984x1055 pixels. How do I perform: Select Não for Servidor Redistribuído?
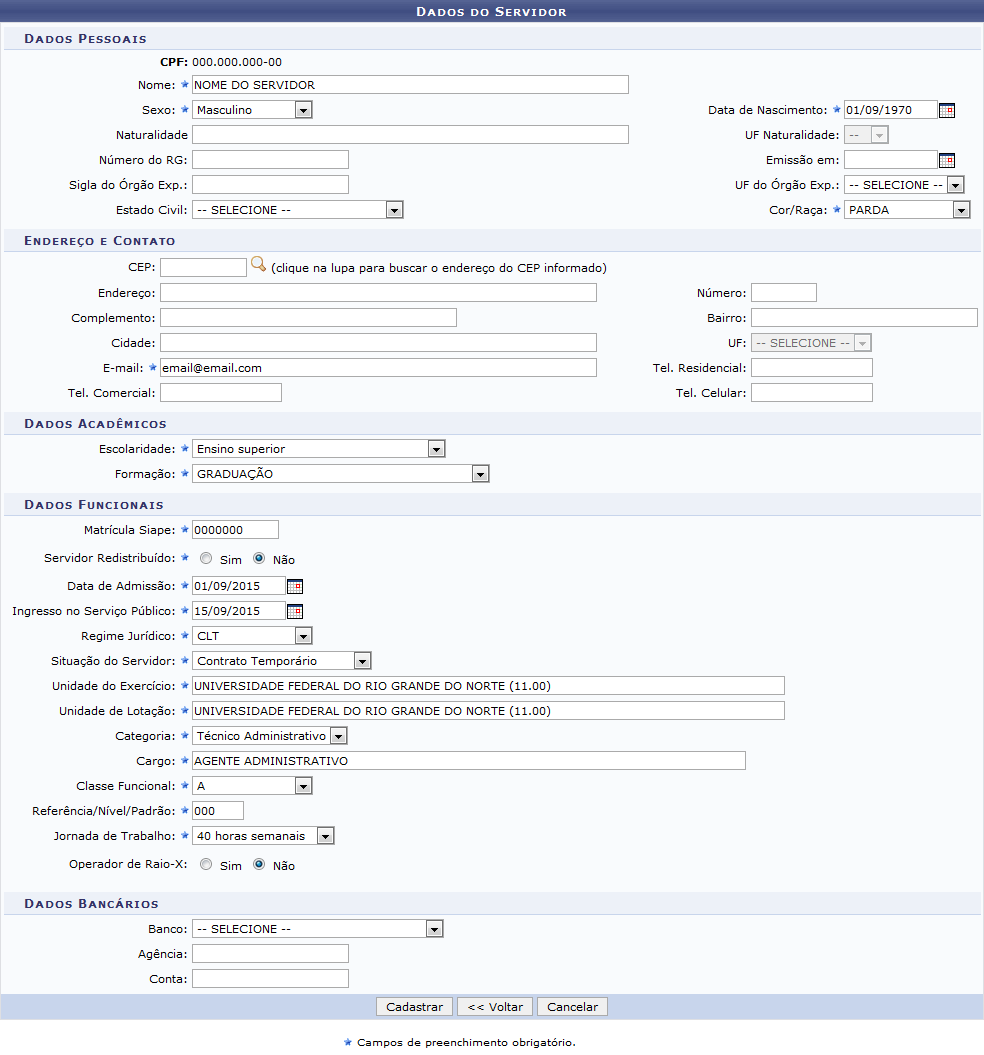click(x=259, y=559)
